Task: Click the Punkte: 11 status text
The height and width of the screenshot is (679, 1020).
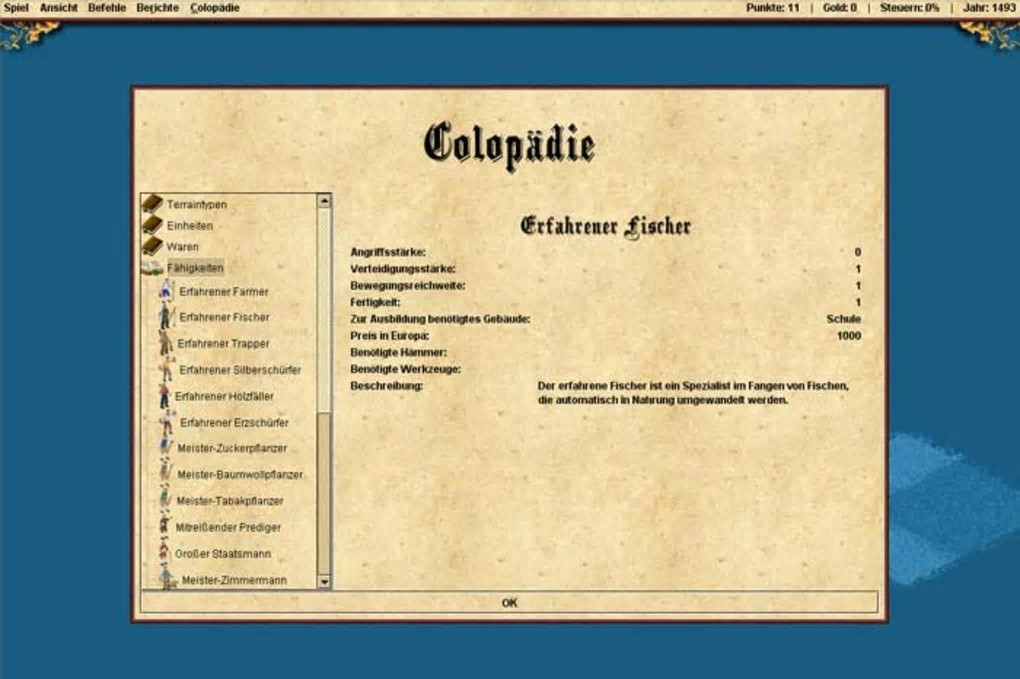Action: coord(772,8)
